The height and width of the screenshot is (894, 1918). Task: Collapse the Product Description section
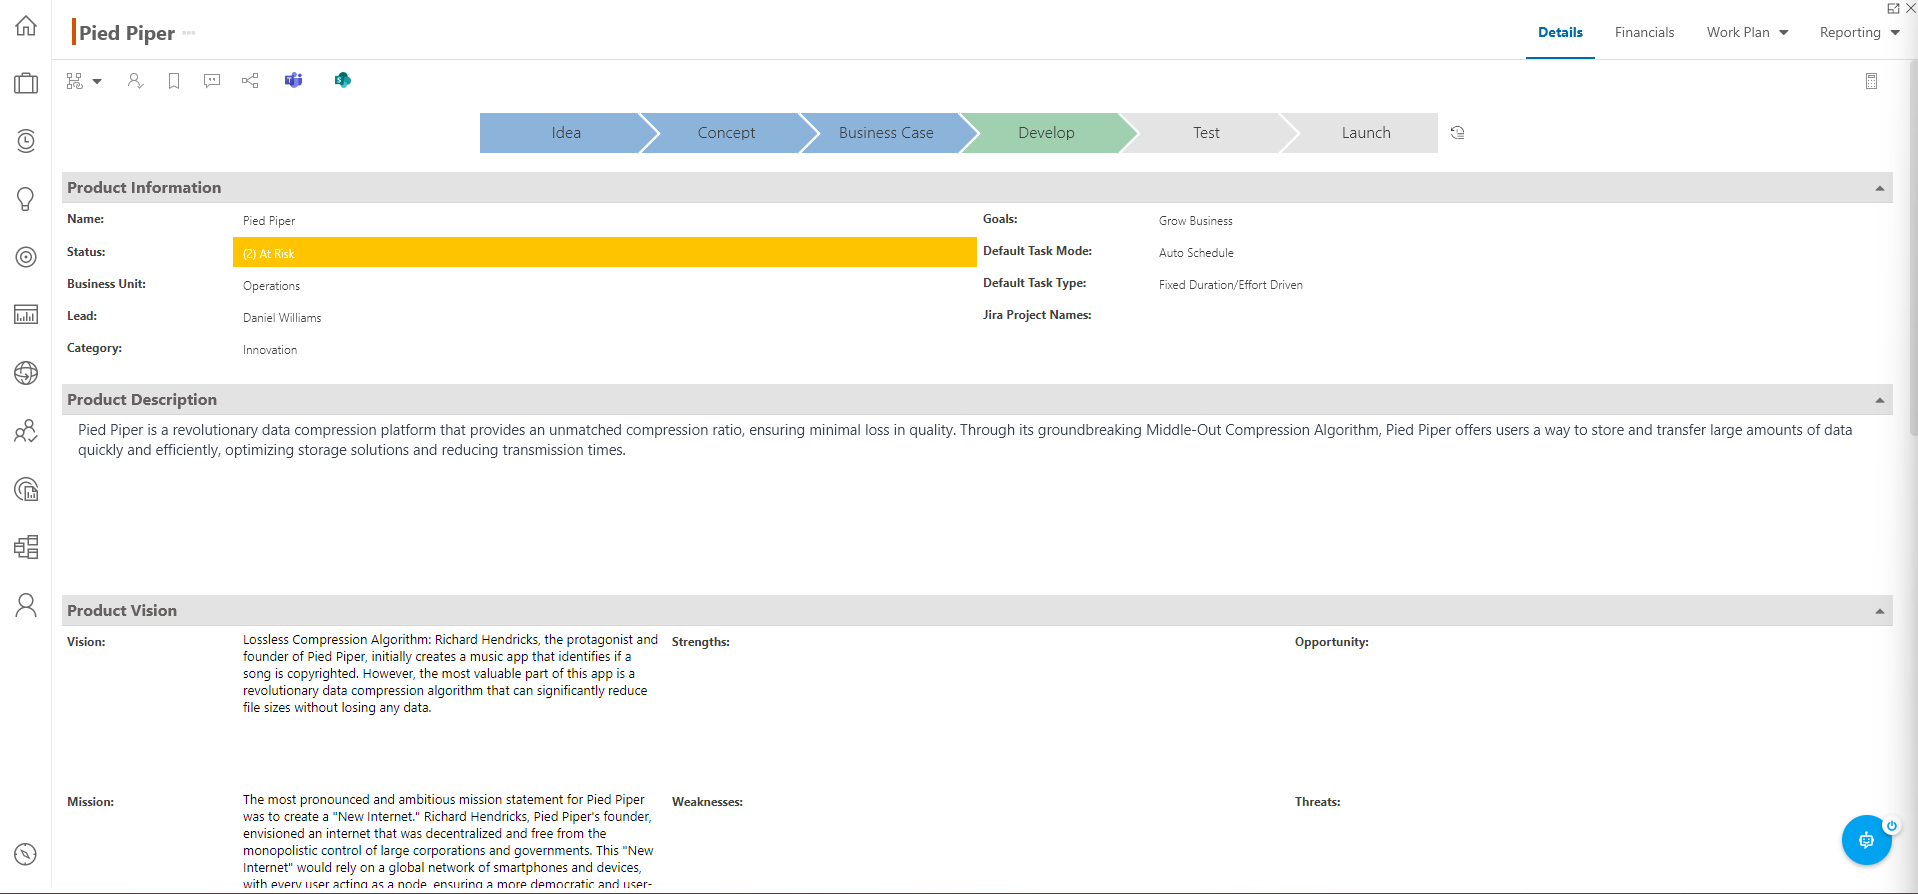coord(1879,400)
